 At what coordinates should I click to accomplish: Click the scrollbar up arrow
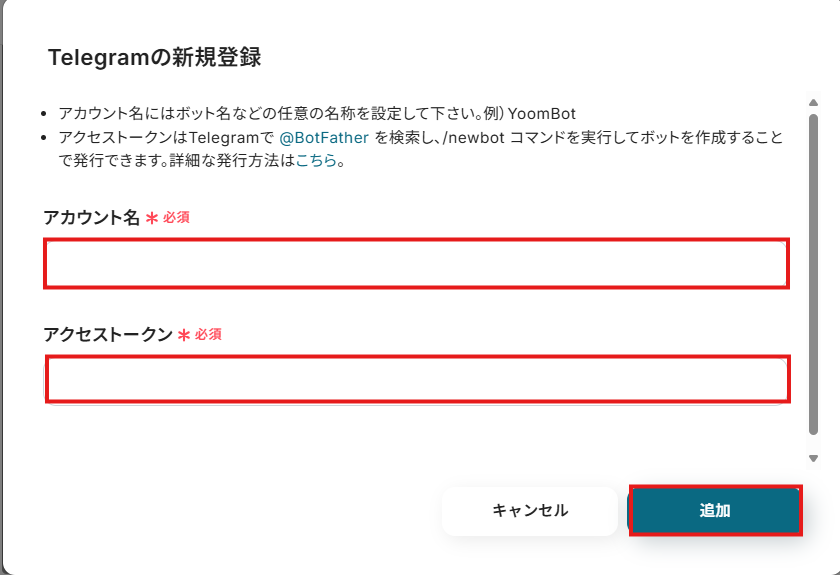(813, 102)
